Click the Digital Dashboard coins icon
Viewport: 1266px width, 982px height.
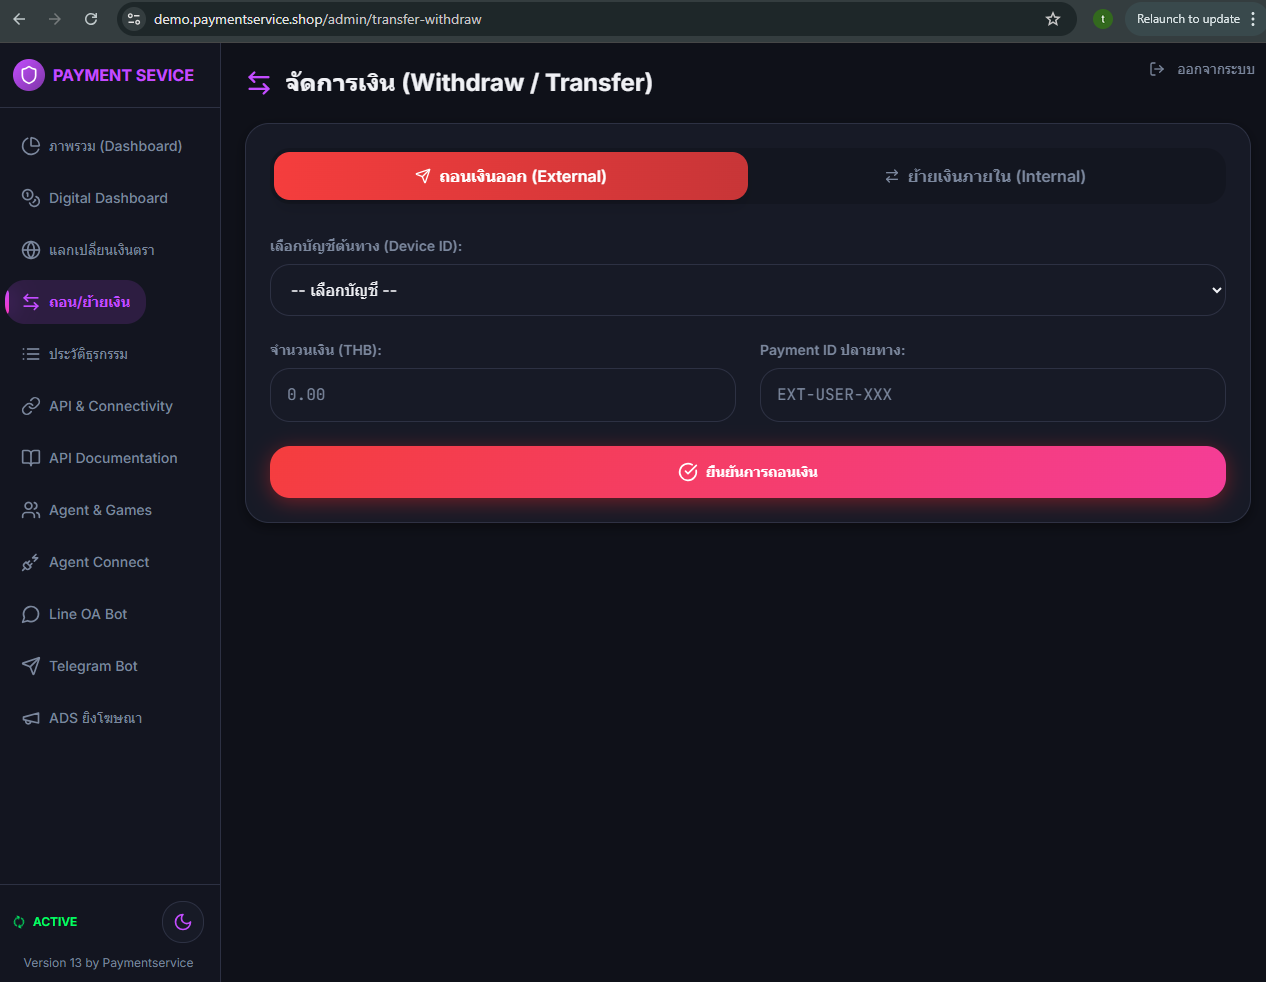pyautogui.click(x=31, y=198)
